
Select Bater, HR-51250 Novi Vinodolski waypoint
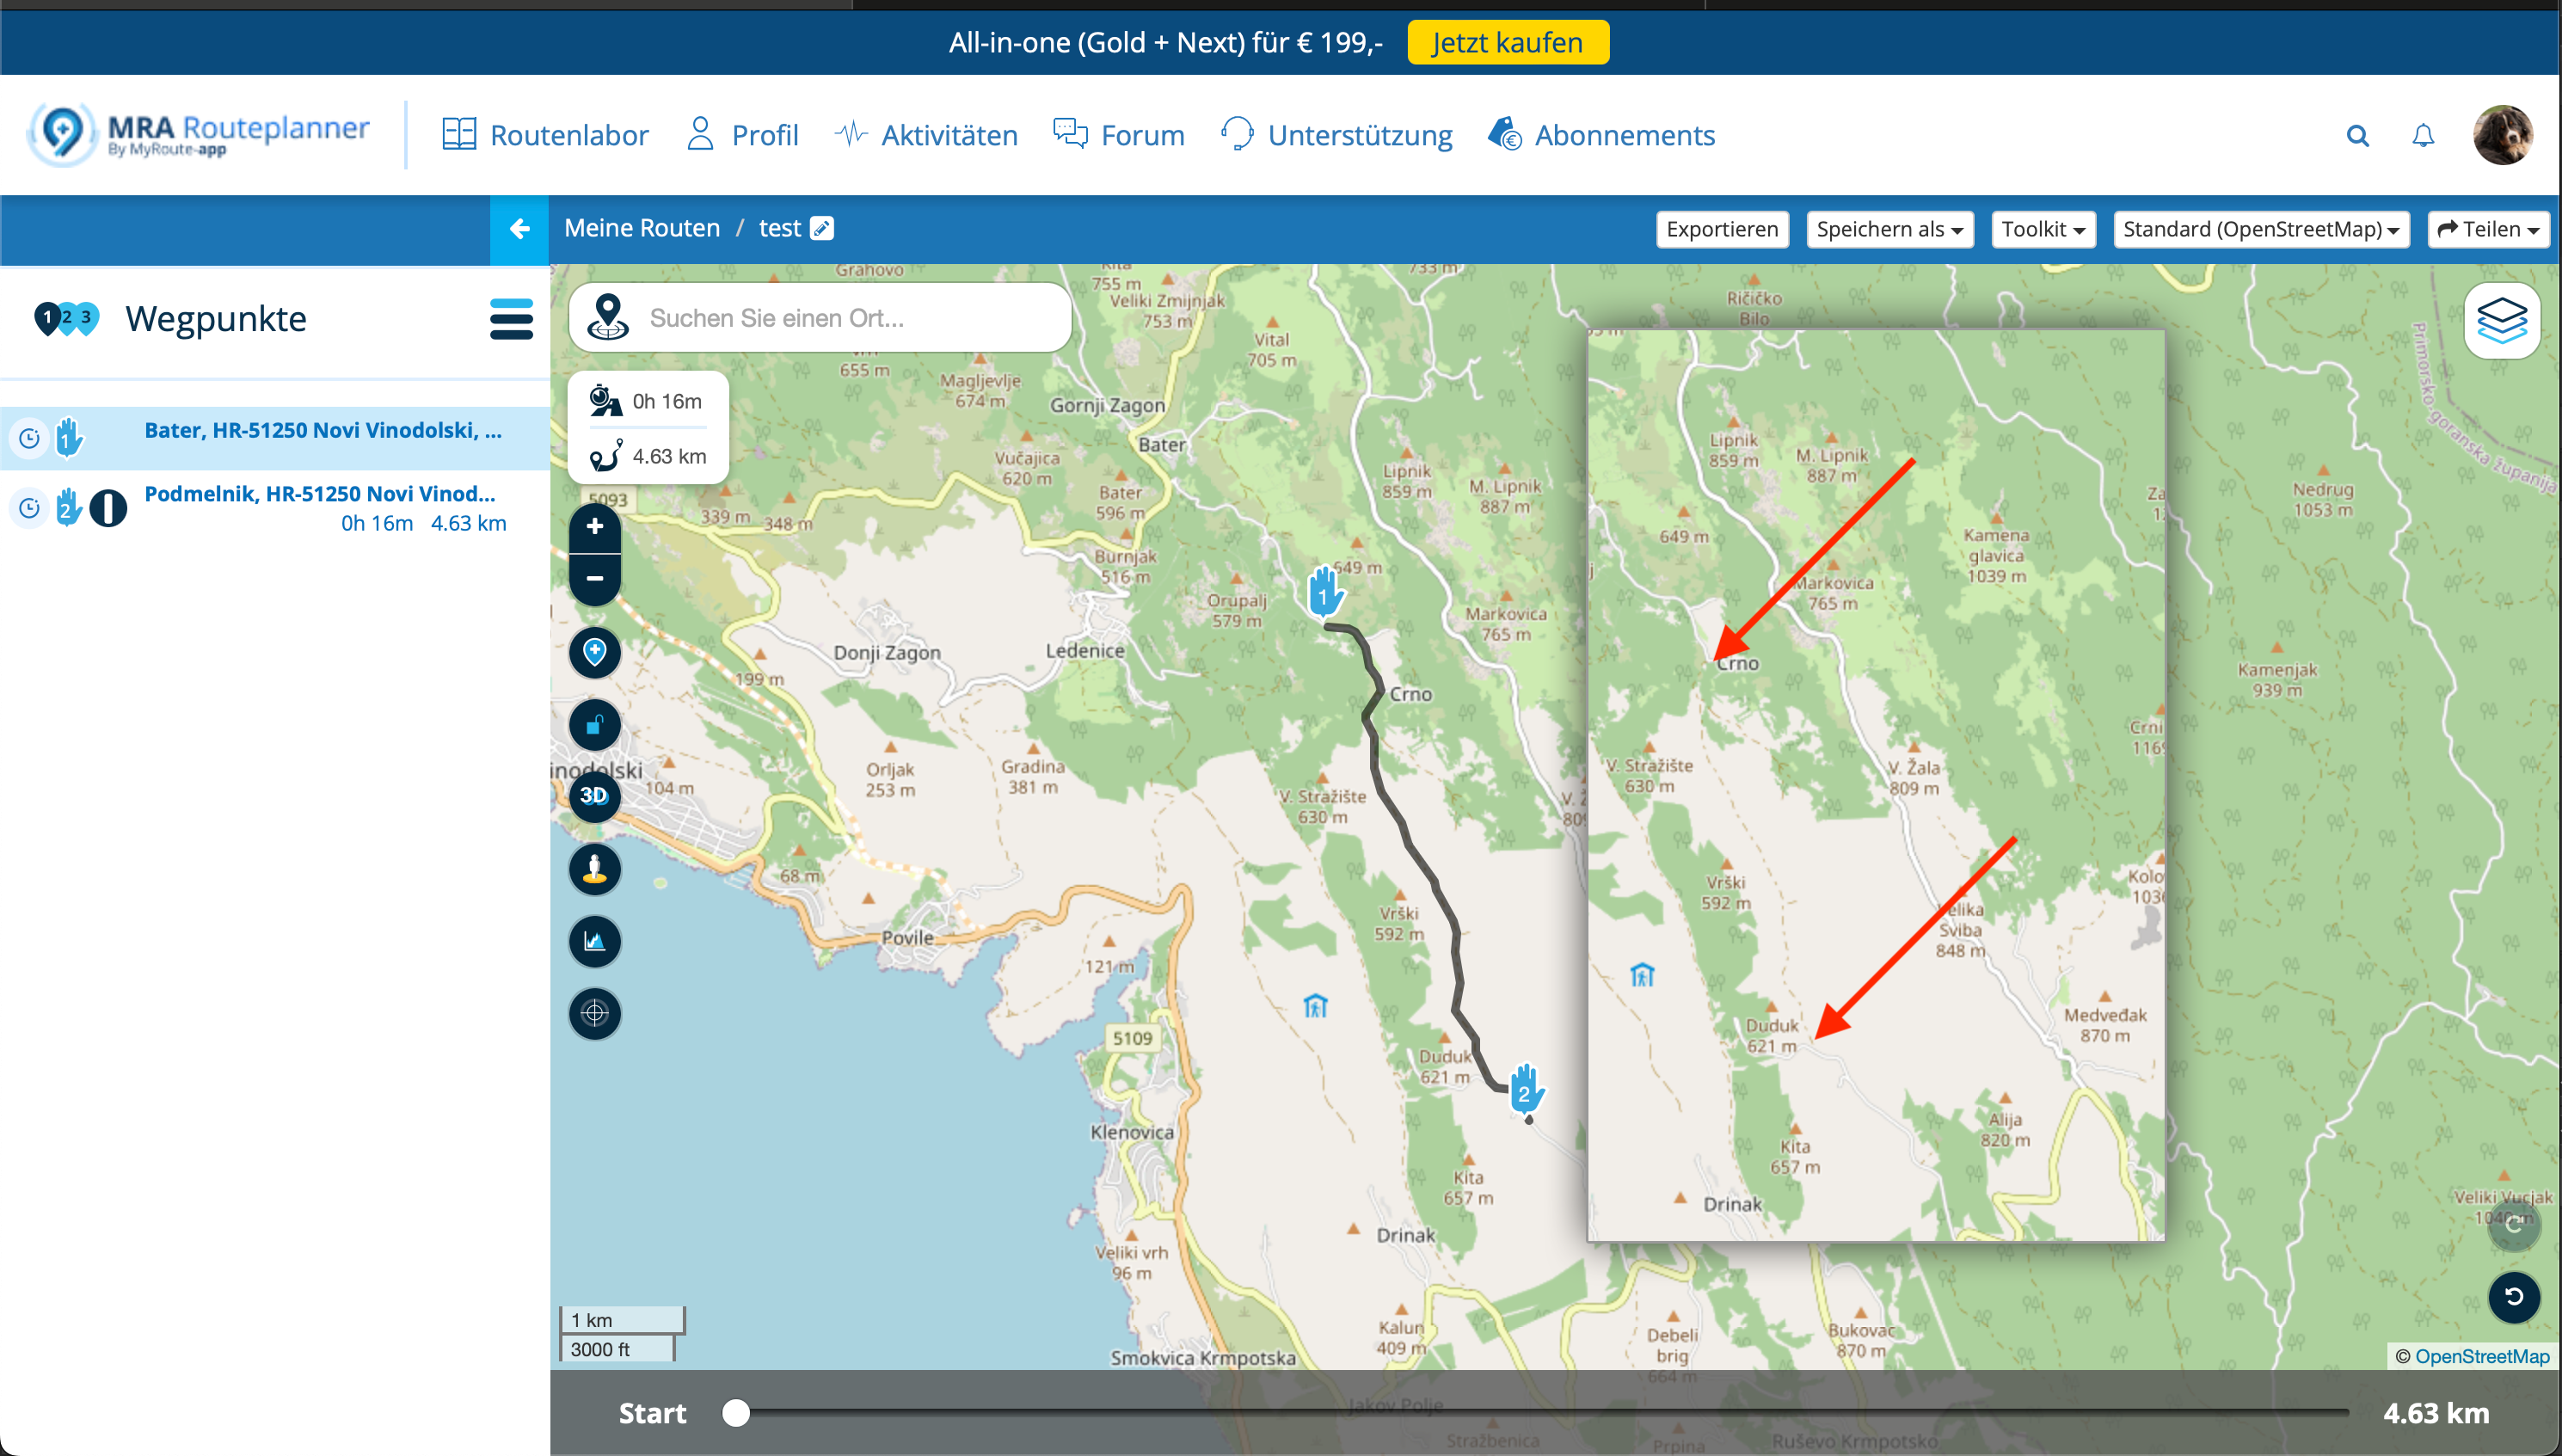tap(323, 430)
